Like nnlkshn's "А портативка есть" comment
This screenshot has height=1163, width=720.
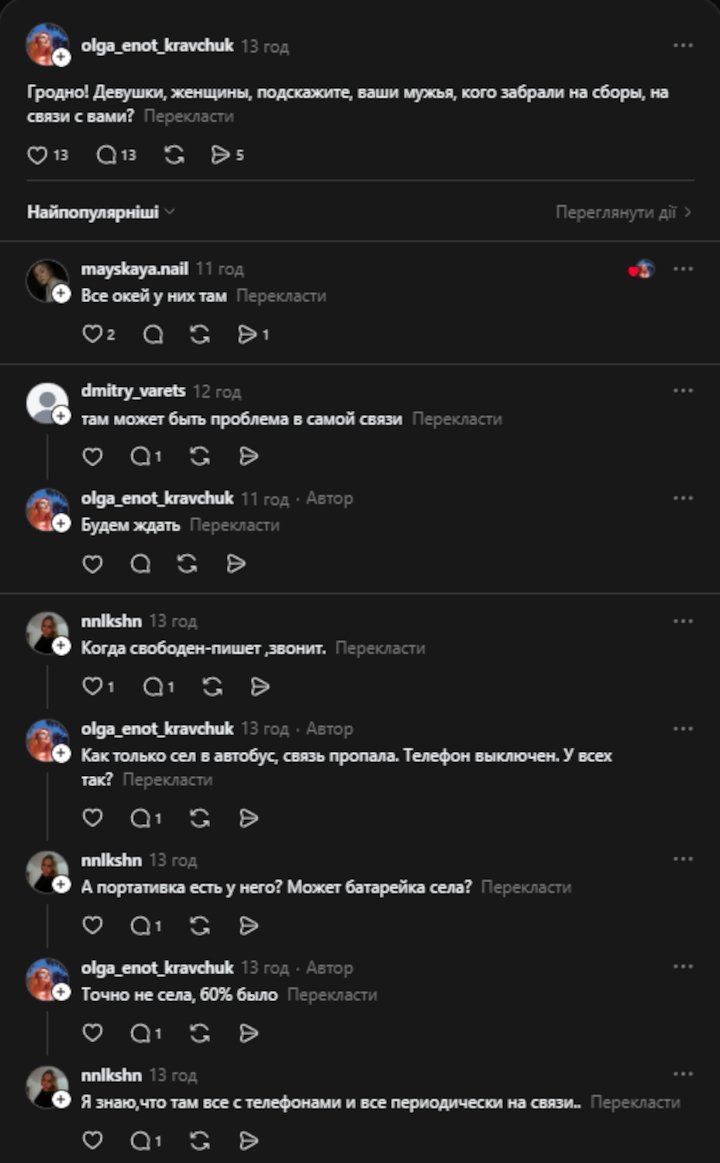click(92, 925)
